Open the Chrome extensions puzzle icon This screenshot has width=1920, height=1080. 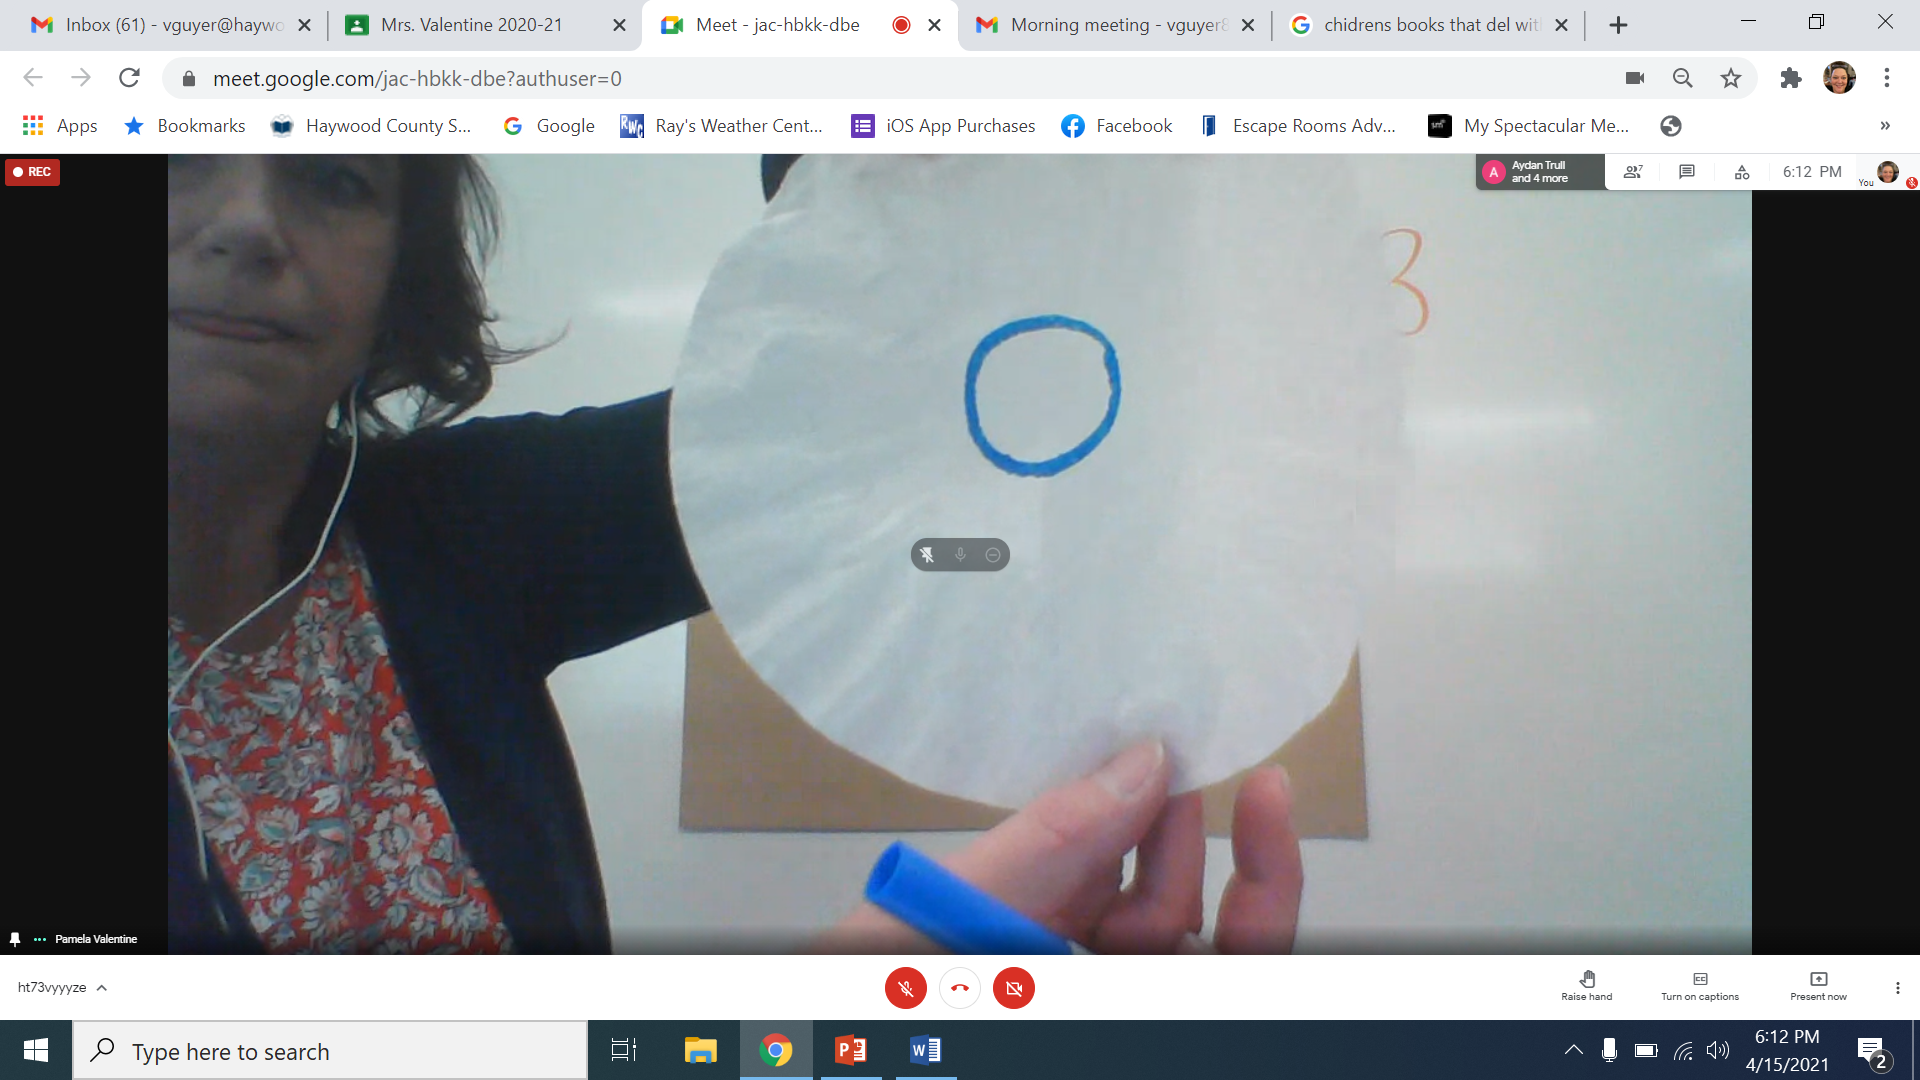1790,78
